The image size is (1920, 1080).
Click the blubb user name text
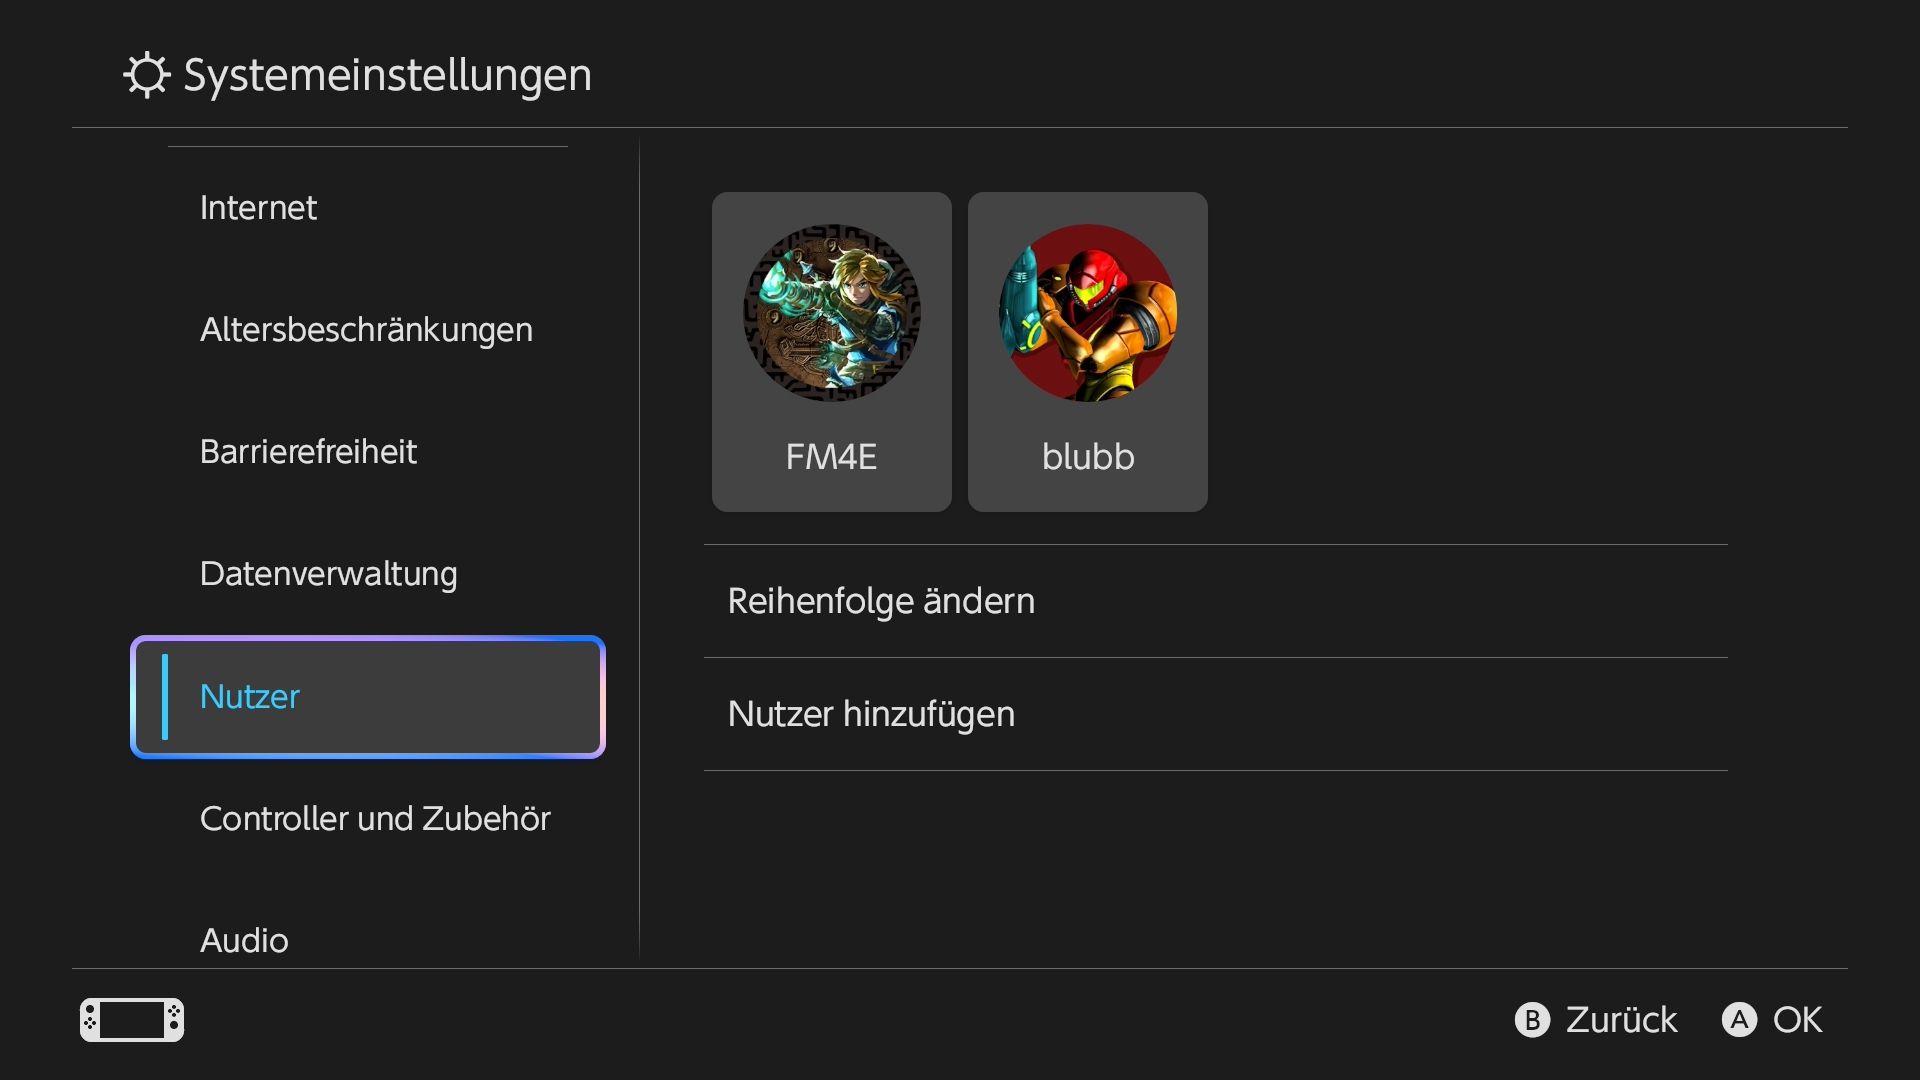[x=1088, y=457]
